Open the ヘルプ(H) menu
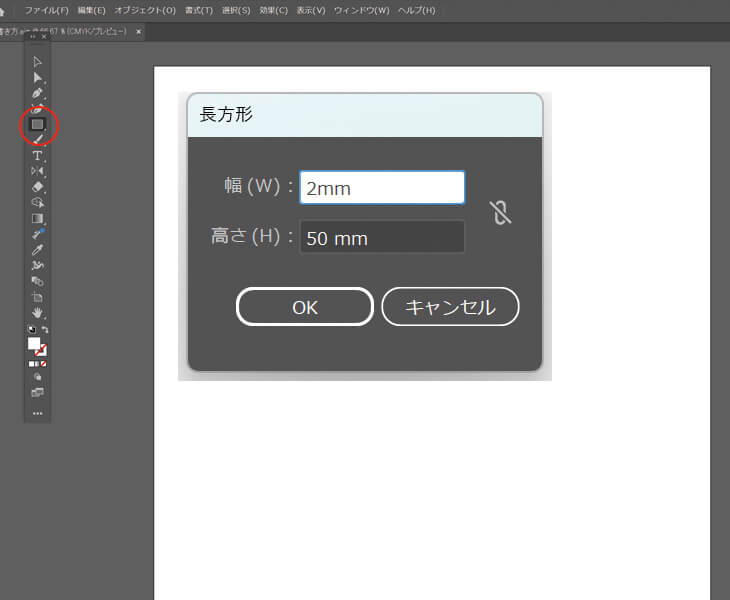This screenshot has height=600, width=730. (x=417, y=10)
